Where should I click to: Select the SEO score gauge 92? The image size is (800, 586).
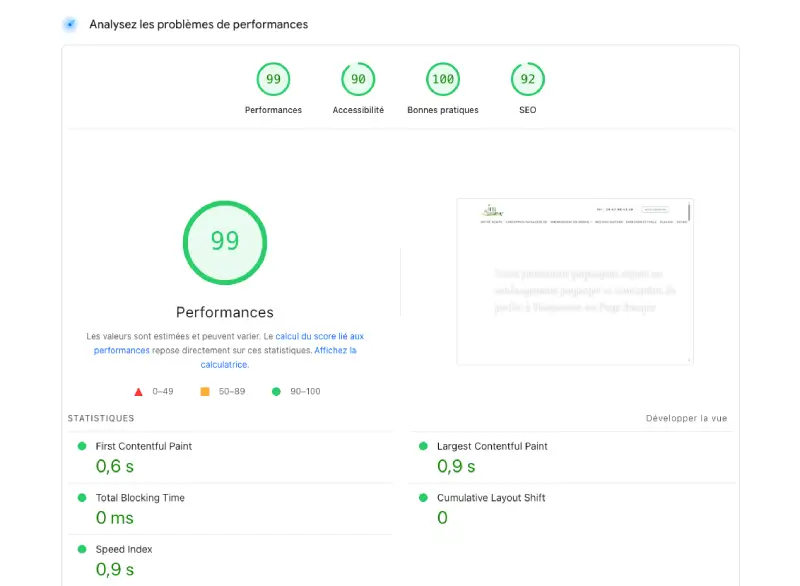click(527, 79)
